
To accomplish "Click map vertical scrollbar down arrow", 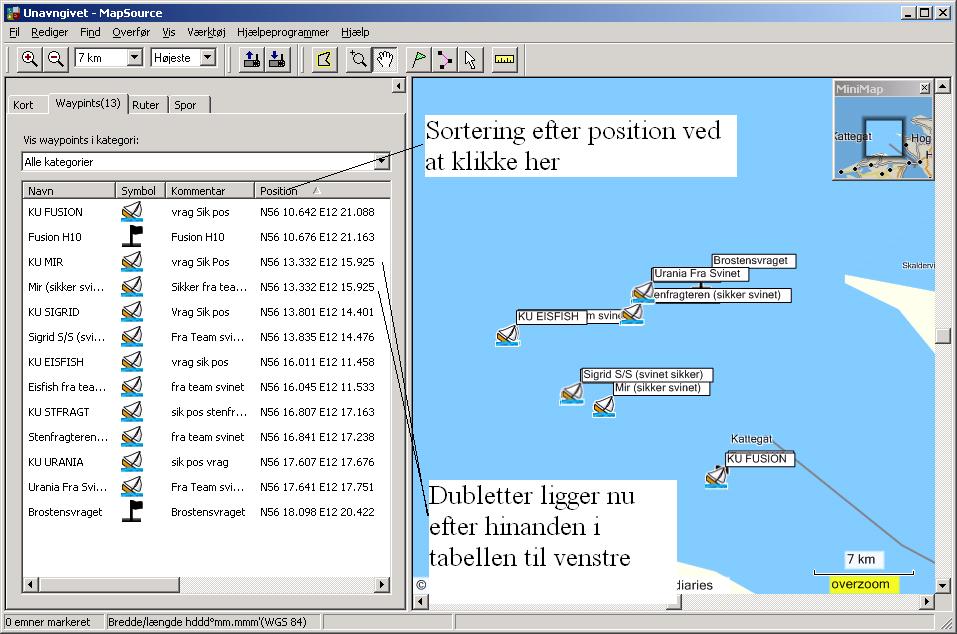I will 943,586.
